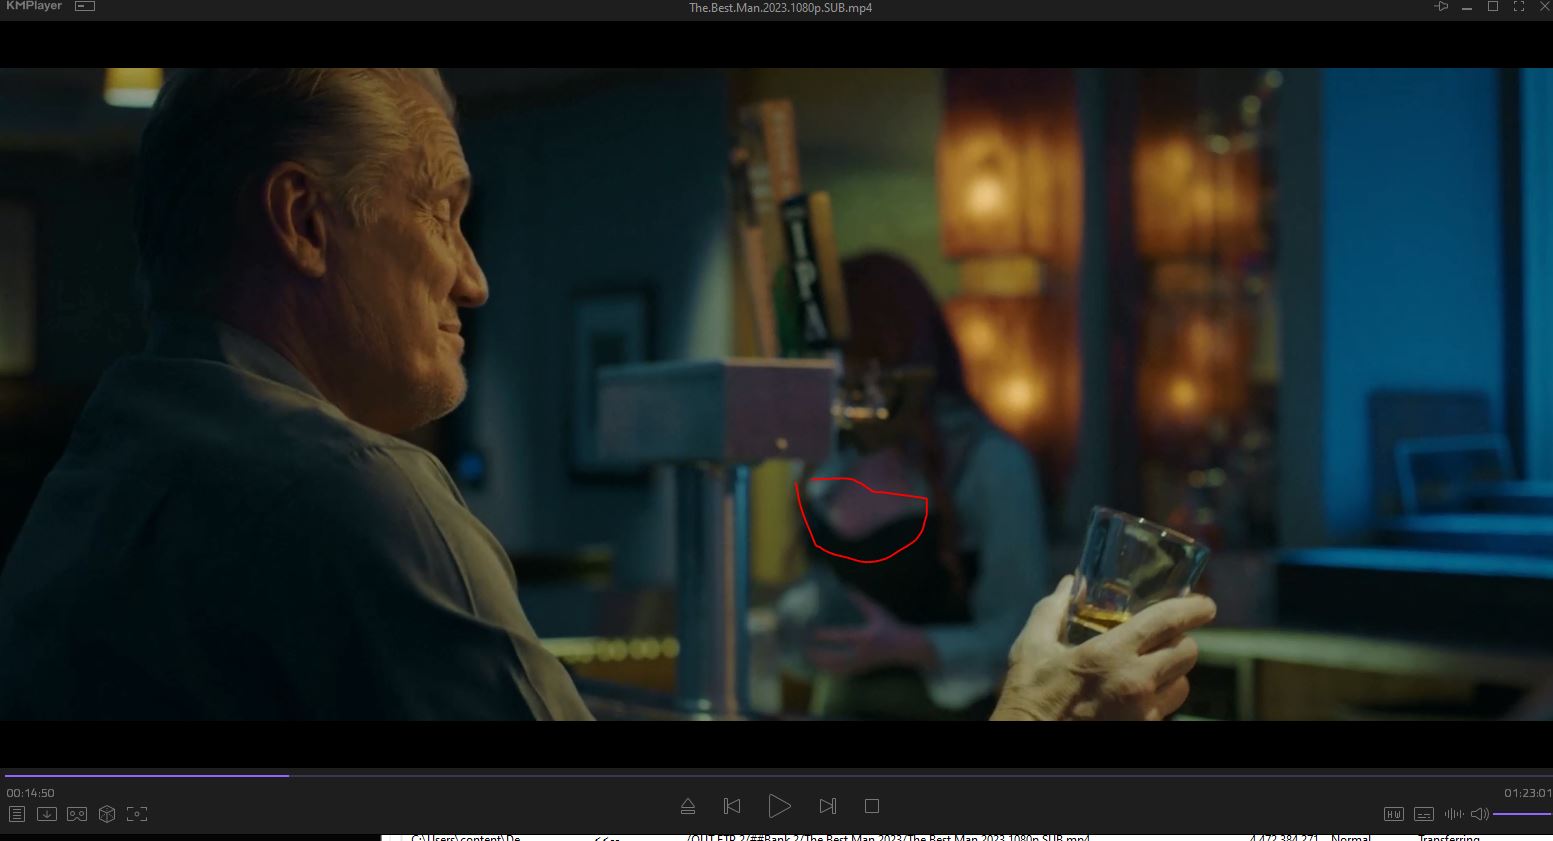Open the KMPlayer main menu logo
Image resolution: width=1553 pixels, height=841 pixels.
click(32, 7)
